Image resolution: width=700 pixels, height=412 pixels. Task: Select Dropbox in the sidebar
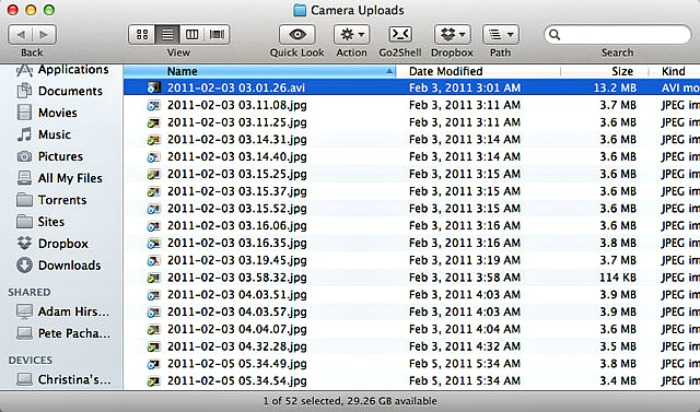point(63,243)
